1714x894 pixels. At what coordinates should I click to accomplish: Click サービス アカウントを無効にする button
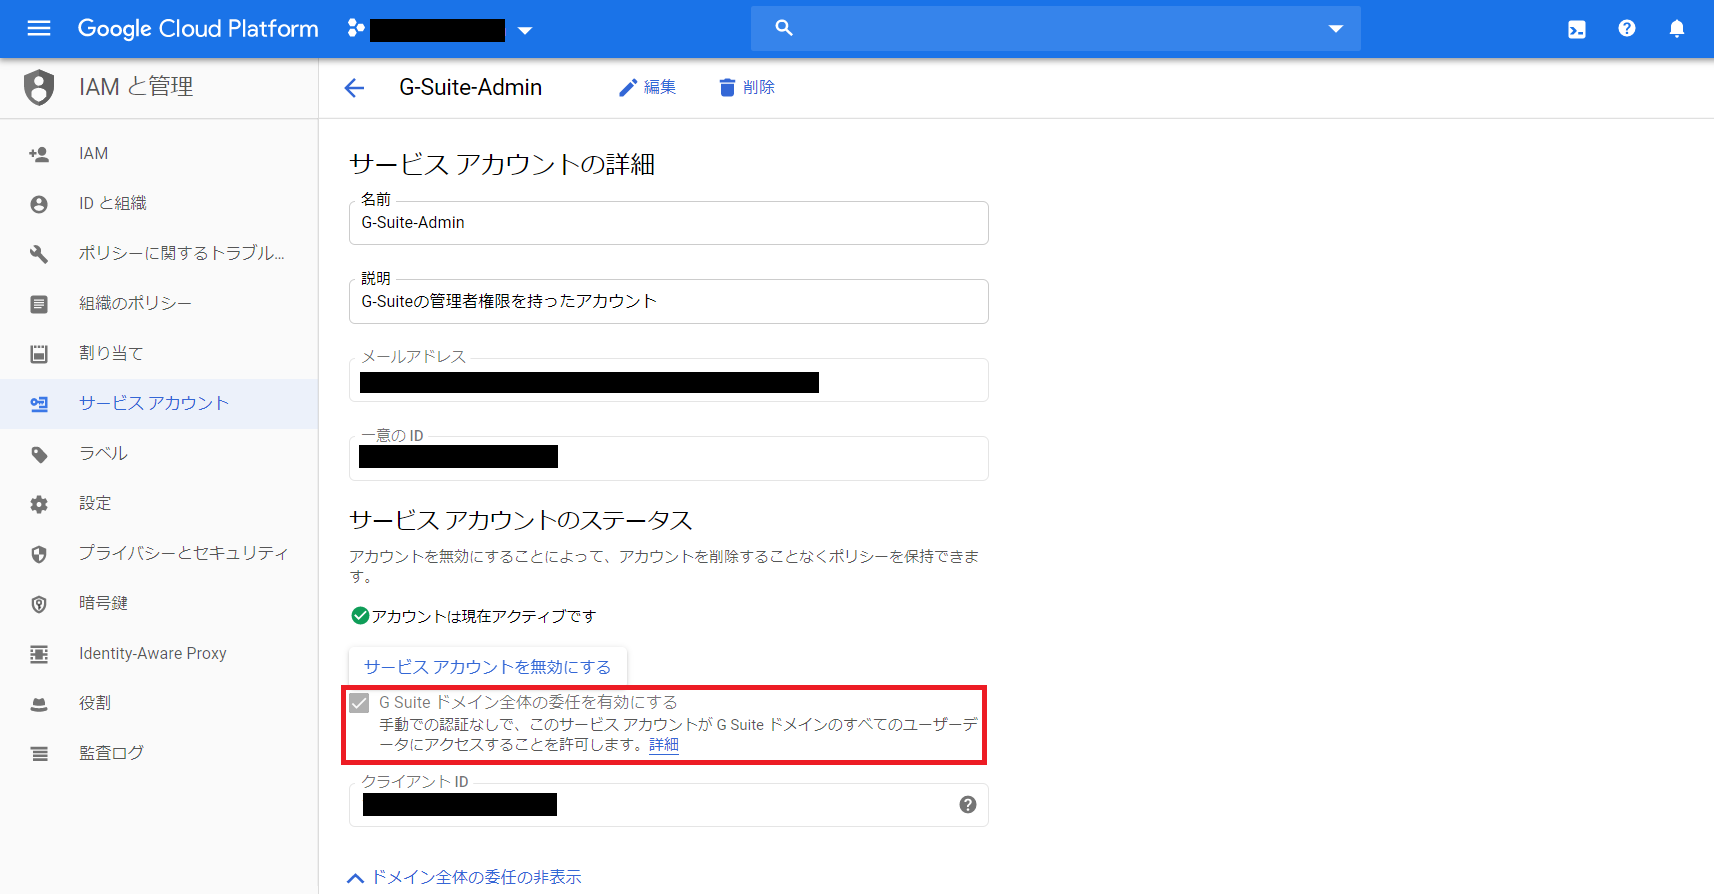point(487,667)
